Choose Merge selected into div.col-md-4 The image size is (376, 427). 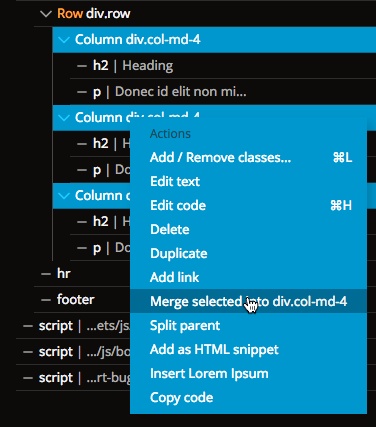pos(248,301)
